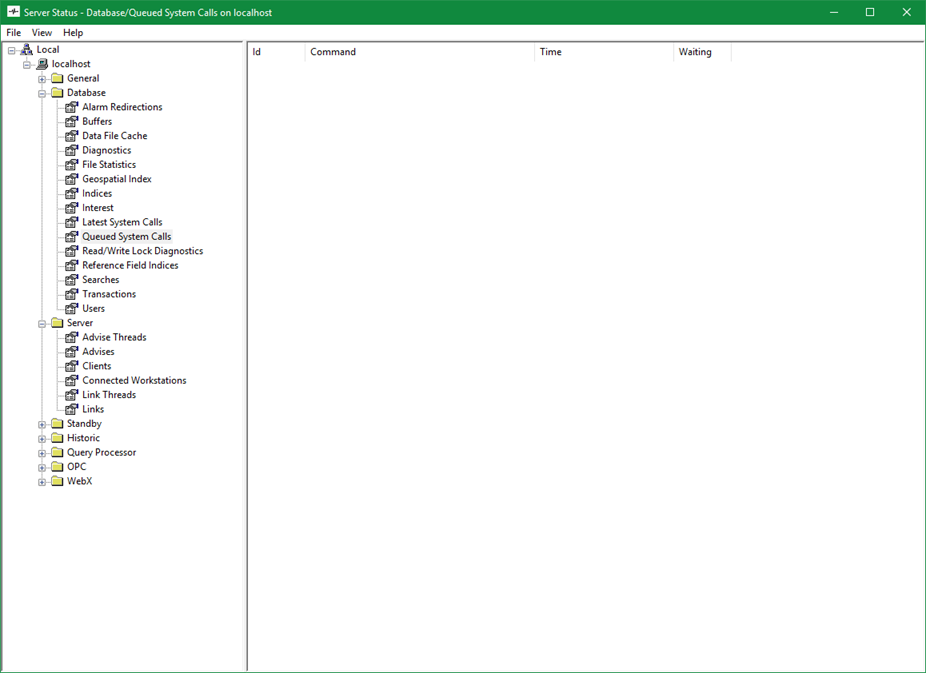Collapse the Server folder node

coord(42,323)
